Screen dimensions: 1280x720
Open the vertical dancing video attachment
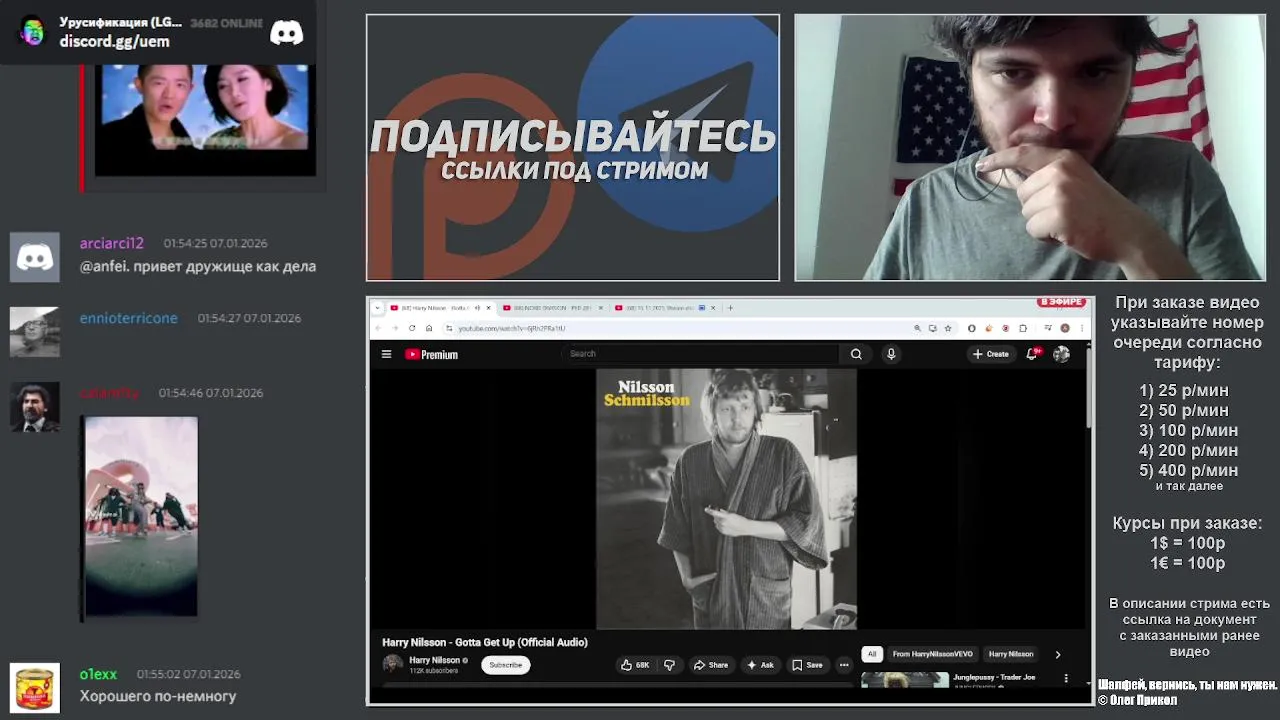point(141,517)
